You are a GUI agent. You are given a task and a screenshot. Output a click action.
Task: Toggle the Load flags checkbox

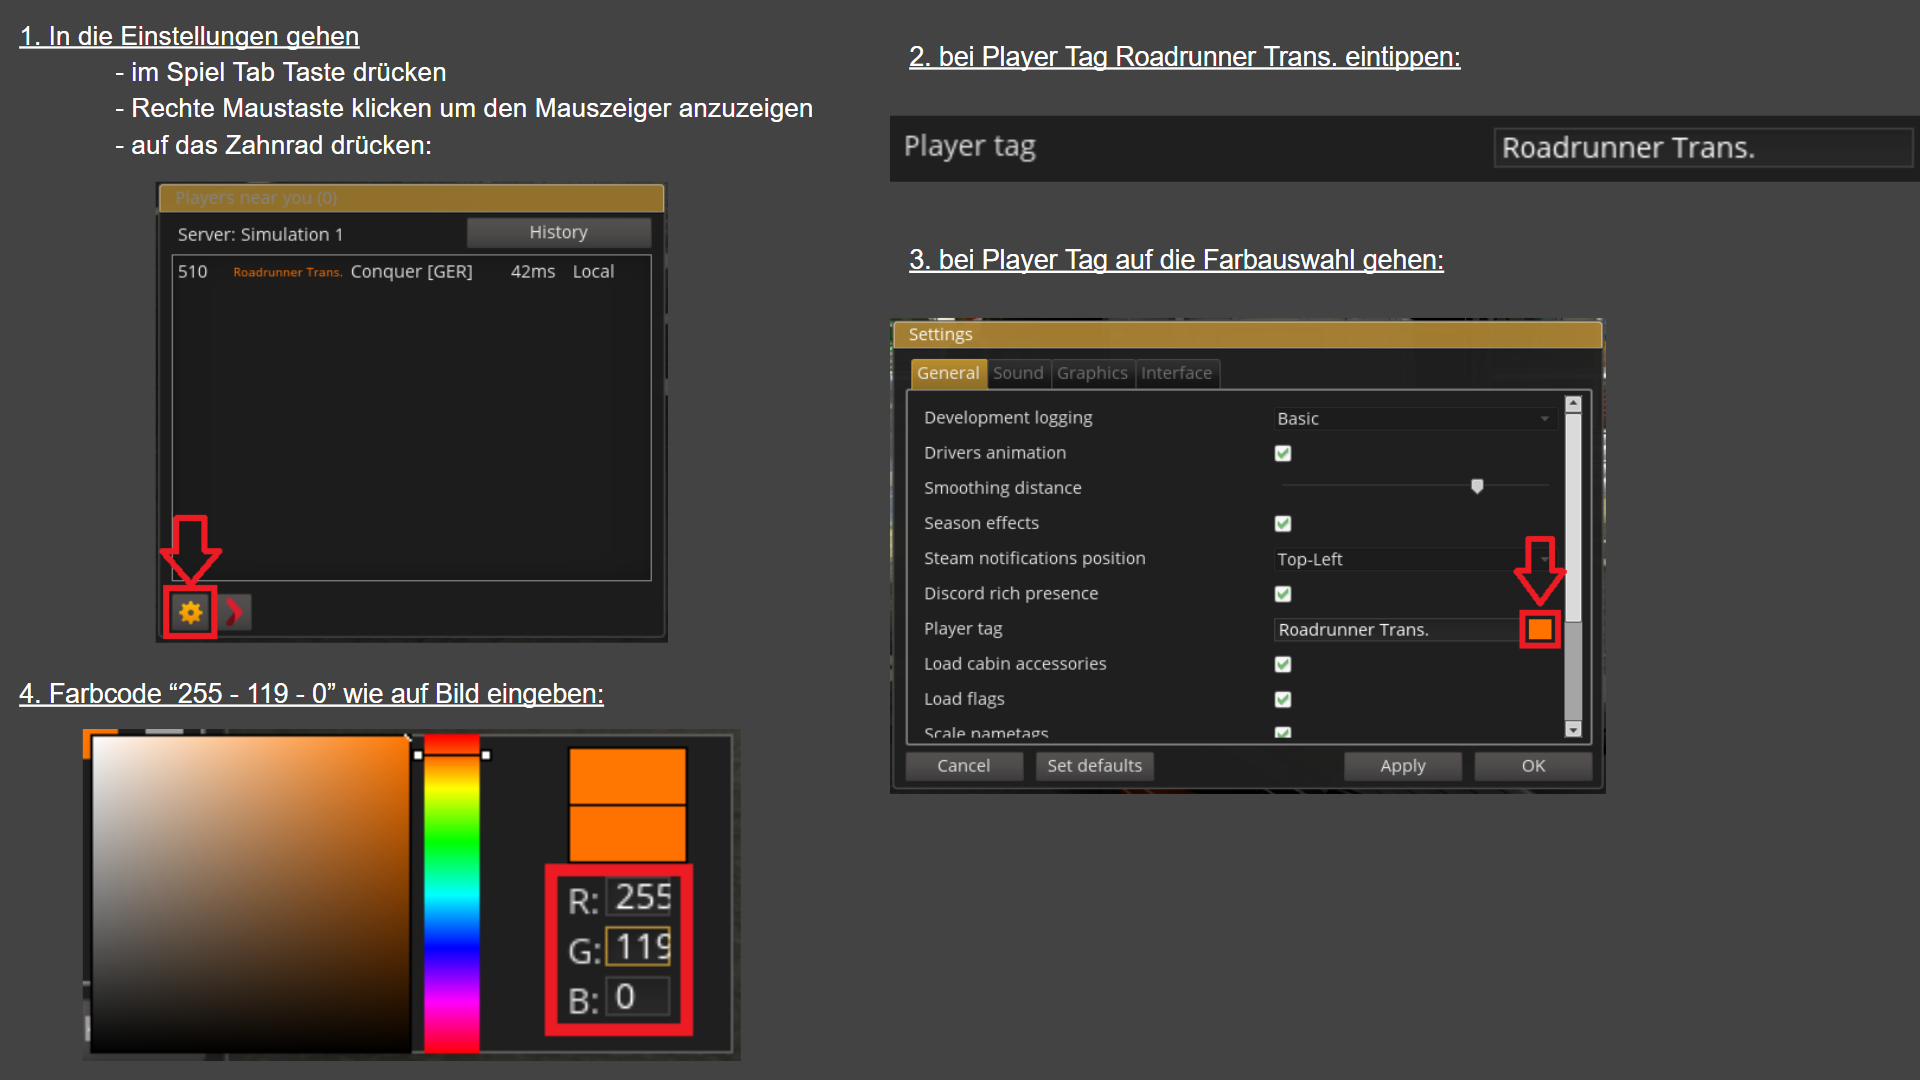(x=1283, y=699)
